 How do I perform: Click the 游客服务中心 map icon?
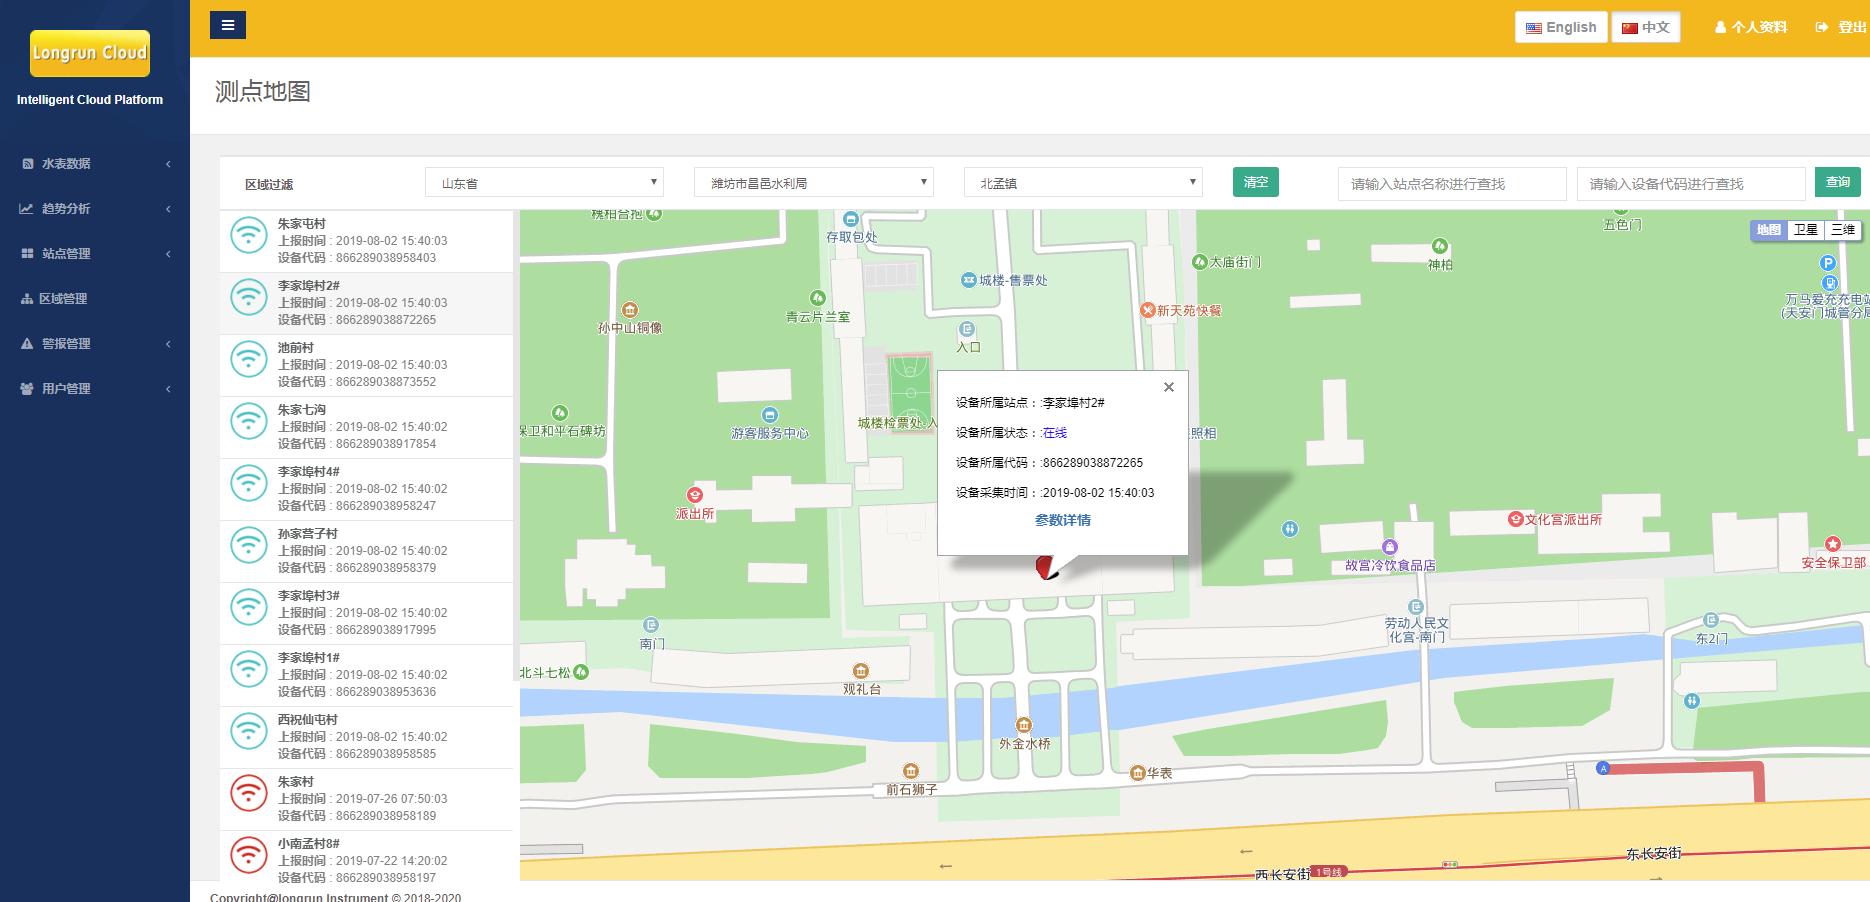pos(769,415)
